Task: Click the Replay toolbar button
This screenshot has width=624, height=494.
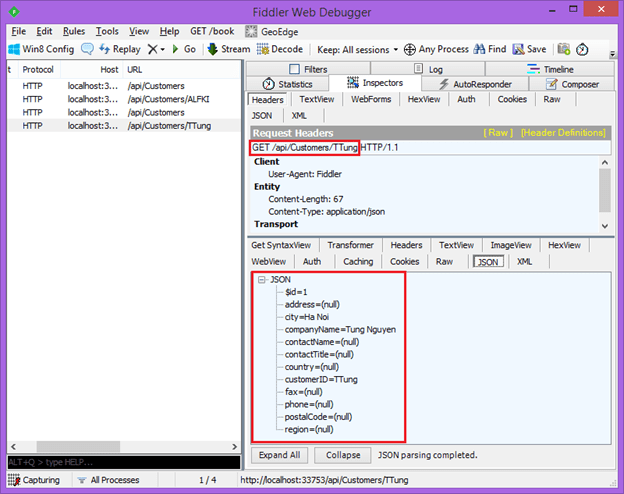Action: tap(120, 49)
